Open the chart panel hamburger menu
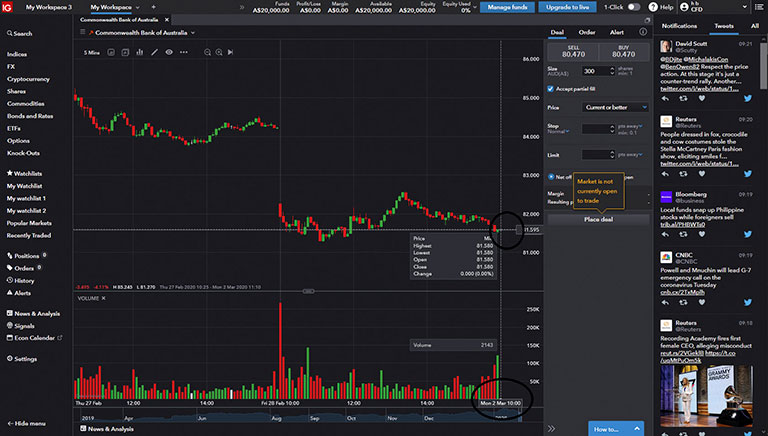This screenshot has height=436, width=768. (x=83, y=32)
